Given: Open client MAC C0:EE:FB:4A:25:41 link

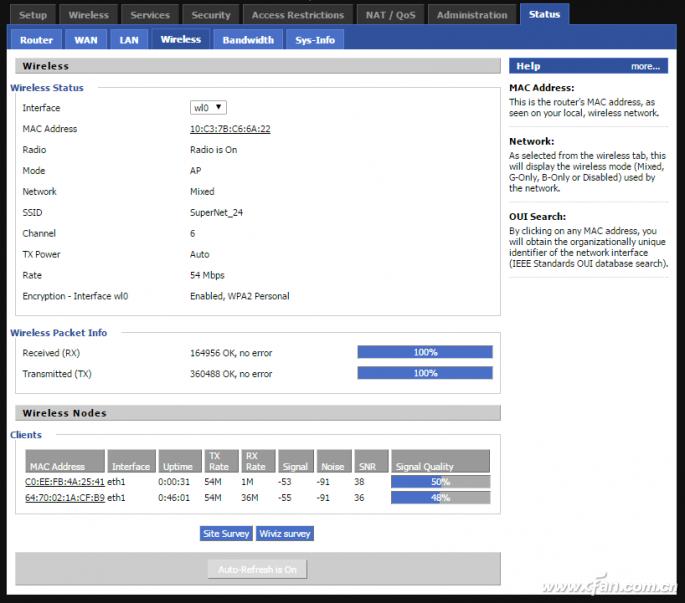Looking at the screenshot, I should click(x=65, y=482).
